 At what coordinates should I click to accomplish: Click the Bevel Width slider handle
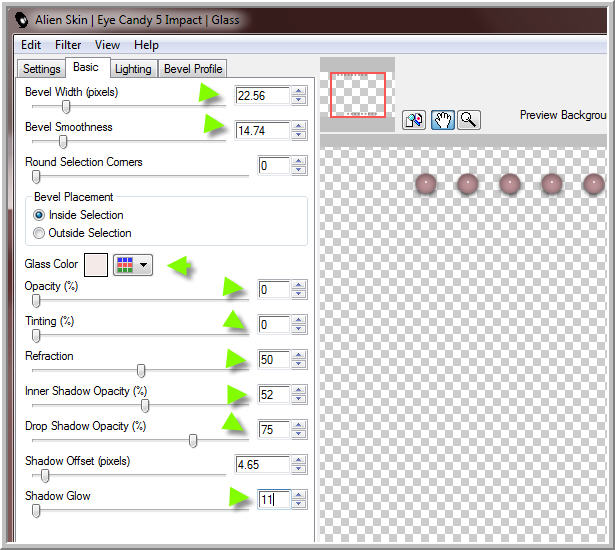point(66,106)
